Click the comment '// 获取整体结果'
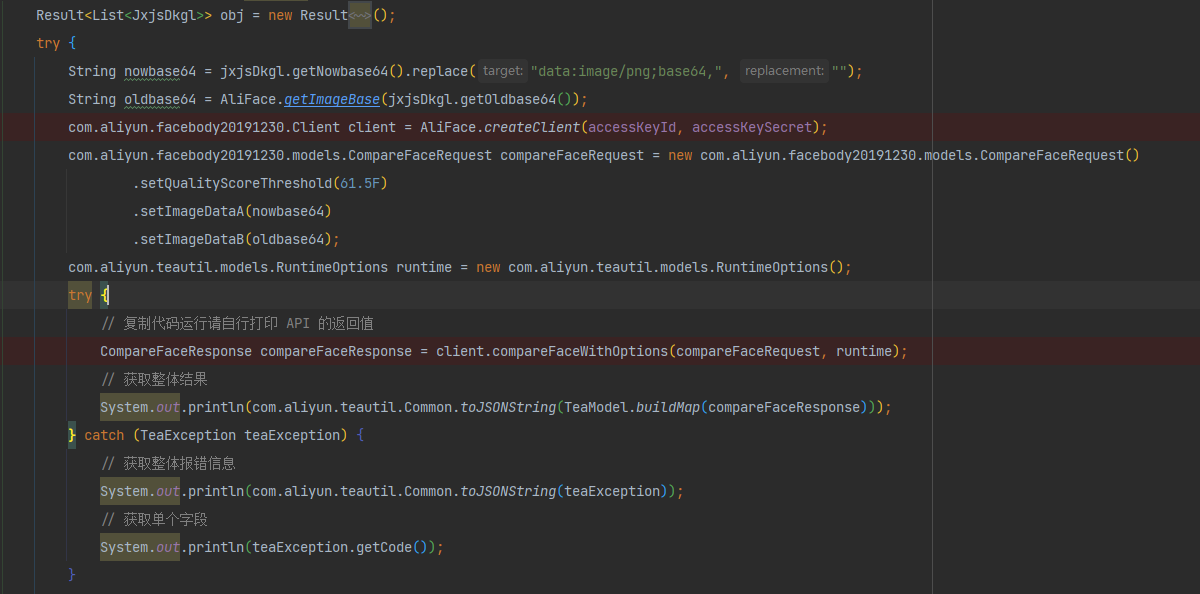 pyautogui.click(x=154, y=379)
